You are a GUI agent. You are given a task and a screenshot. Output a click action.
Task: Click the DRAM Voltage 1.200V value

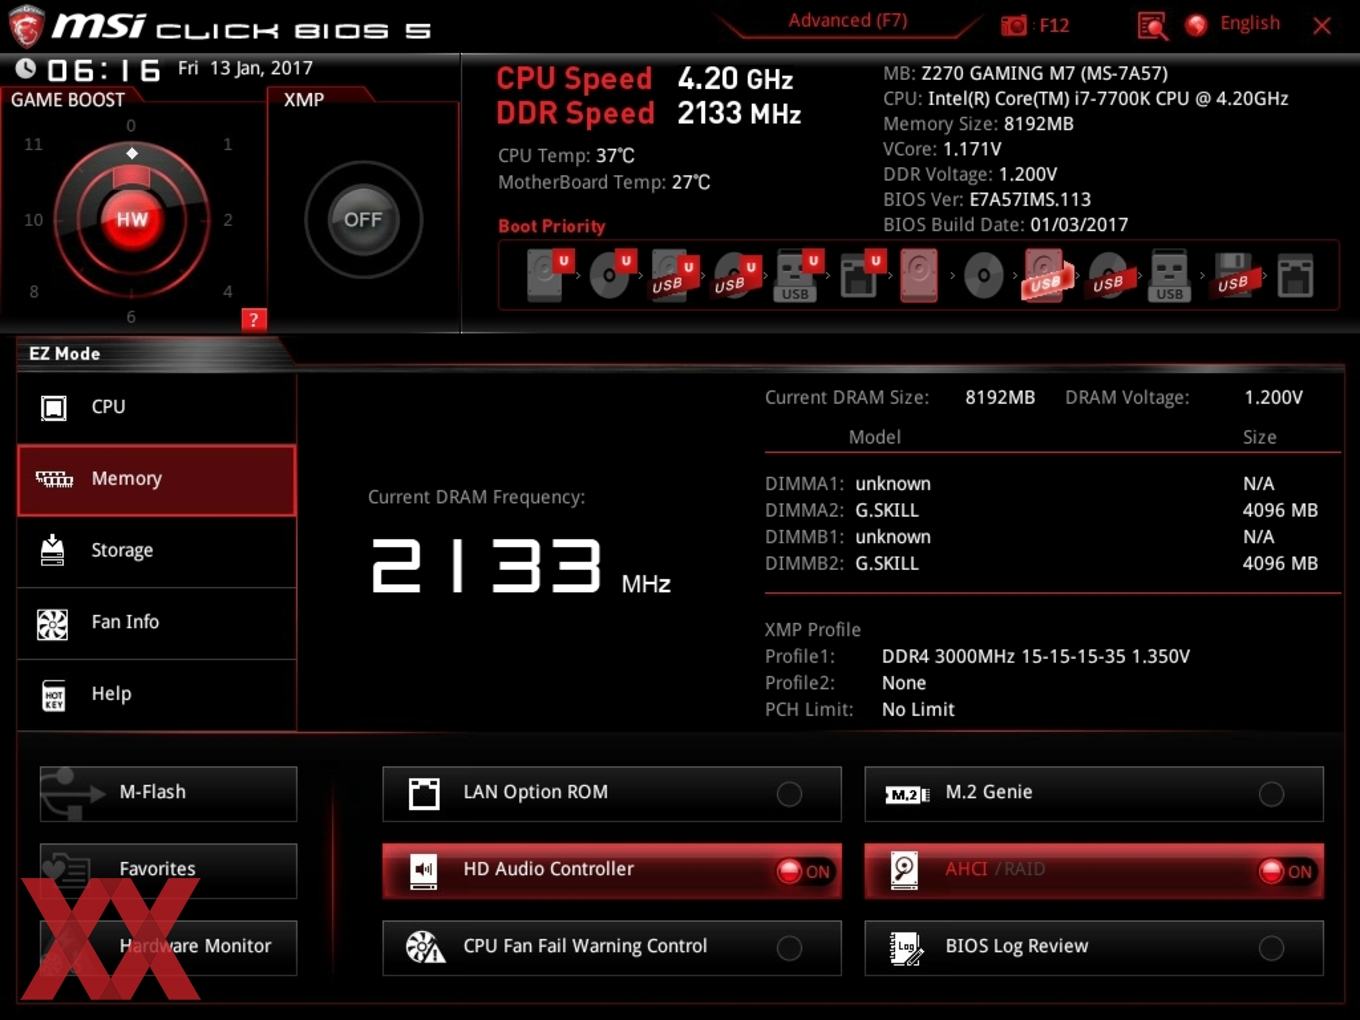(x=1273, y=398)
